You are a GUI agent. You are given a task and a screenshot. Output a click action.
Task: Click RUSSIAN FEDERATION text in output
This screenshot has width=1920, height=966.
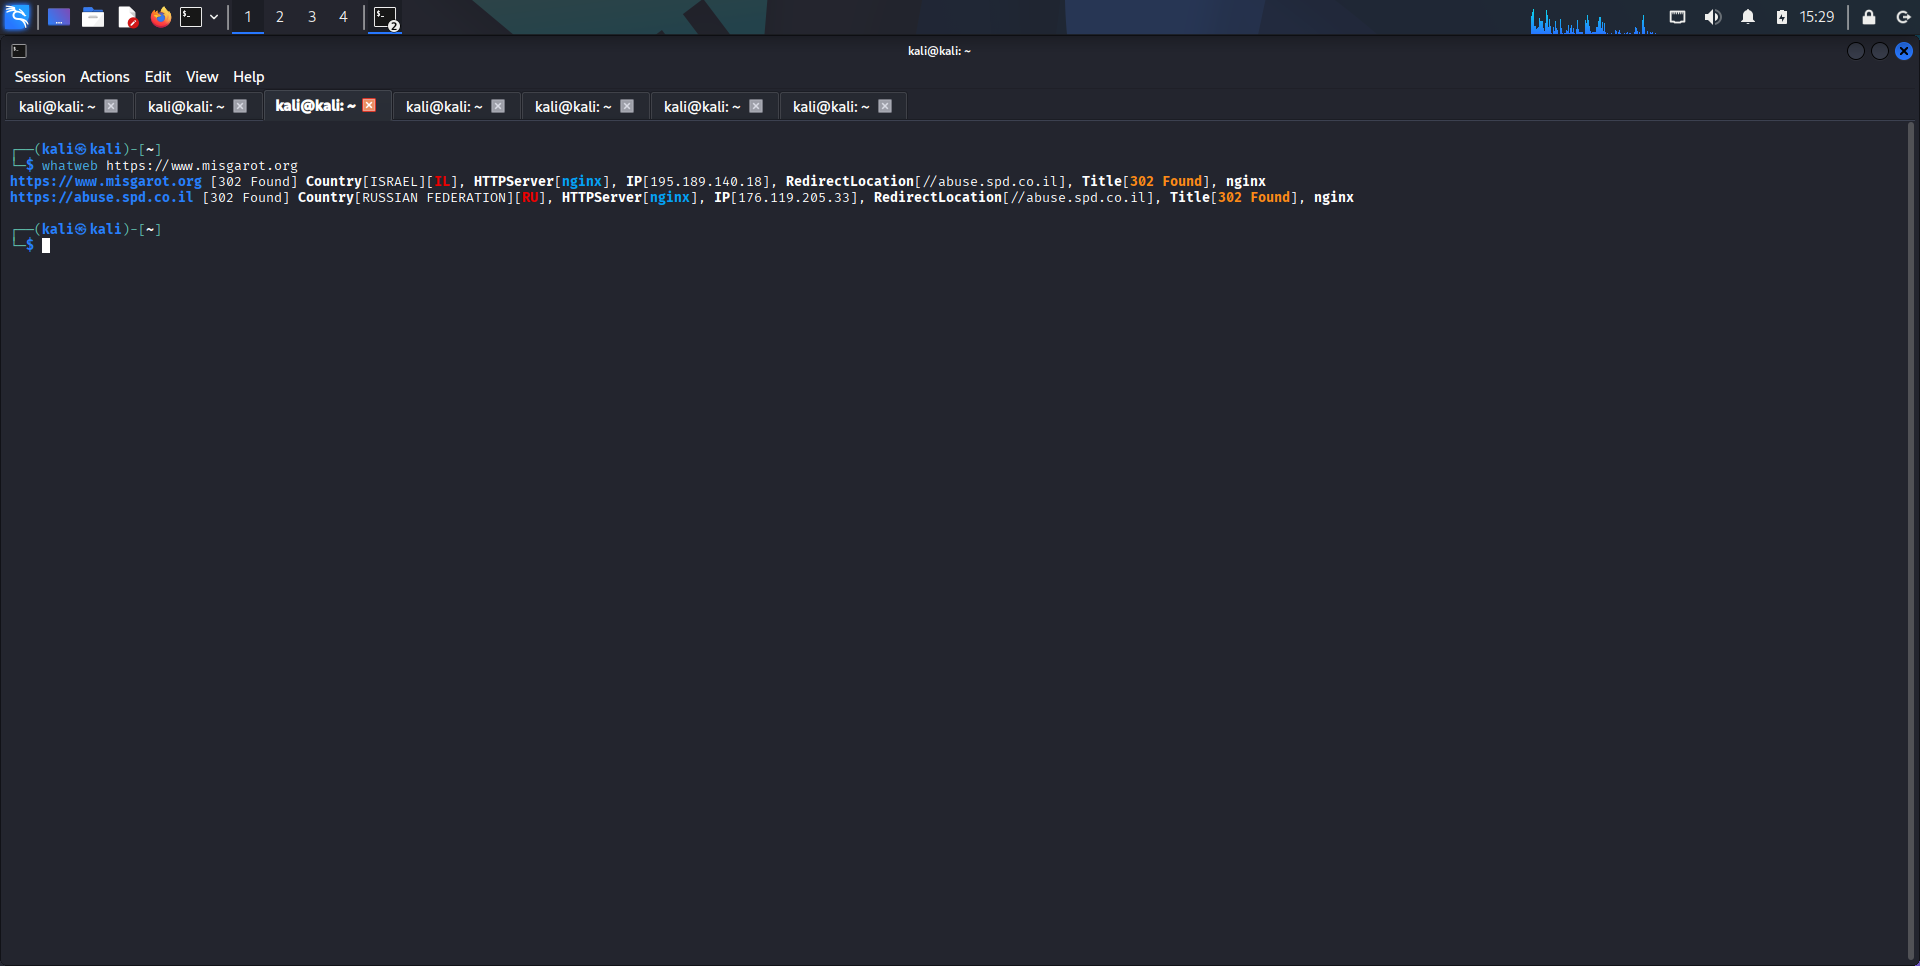434,197
